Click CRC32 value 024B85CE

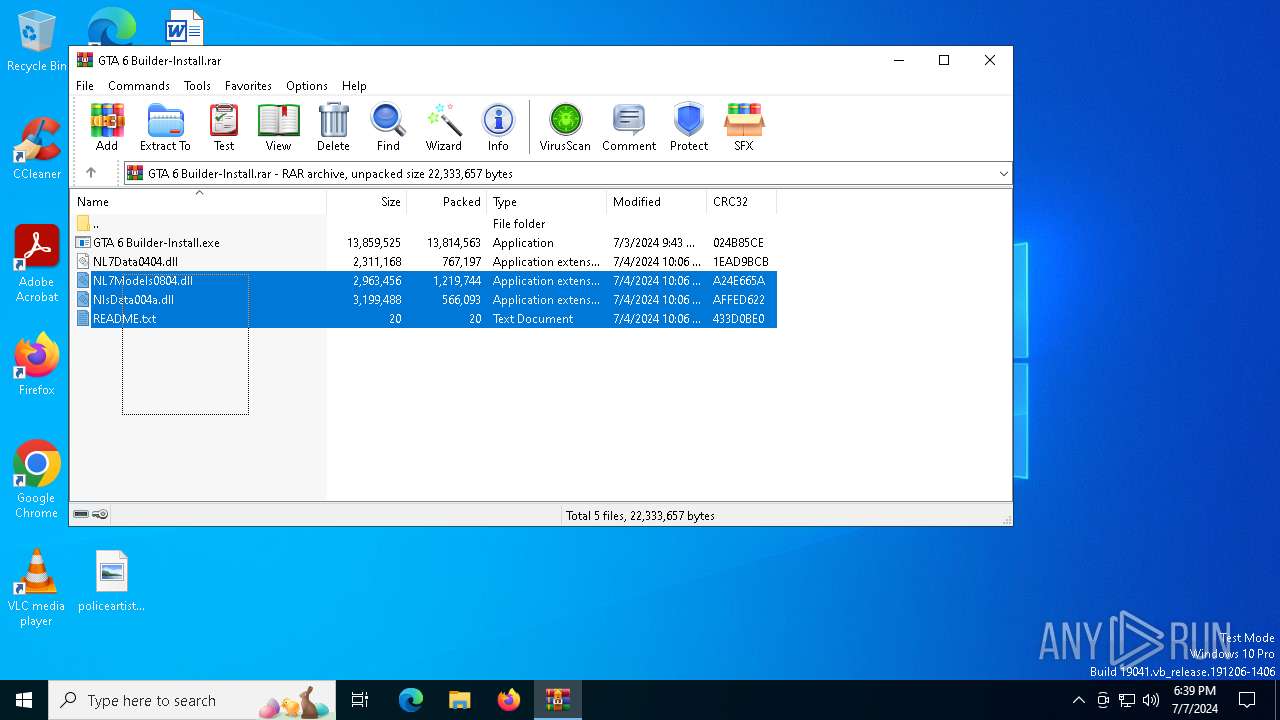point(738,243)
